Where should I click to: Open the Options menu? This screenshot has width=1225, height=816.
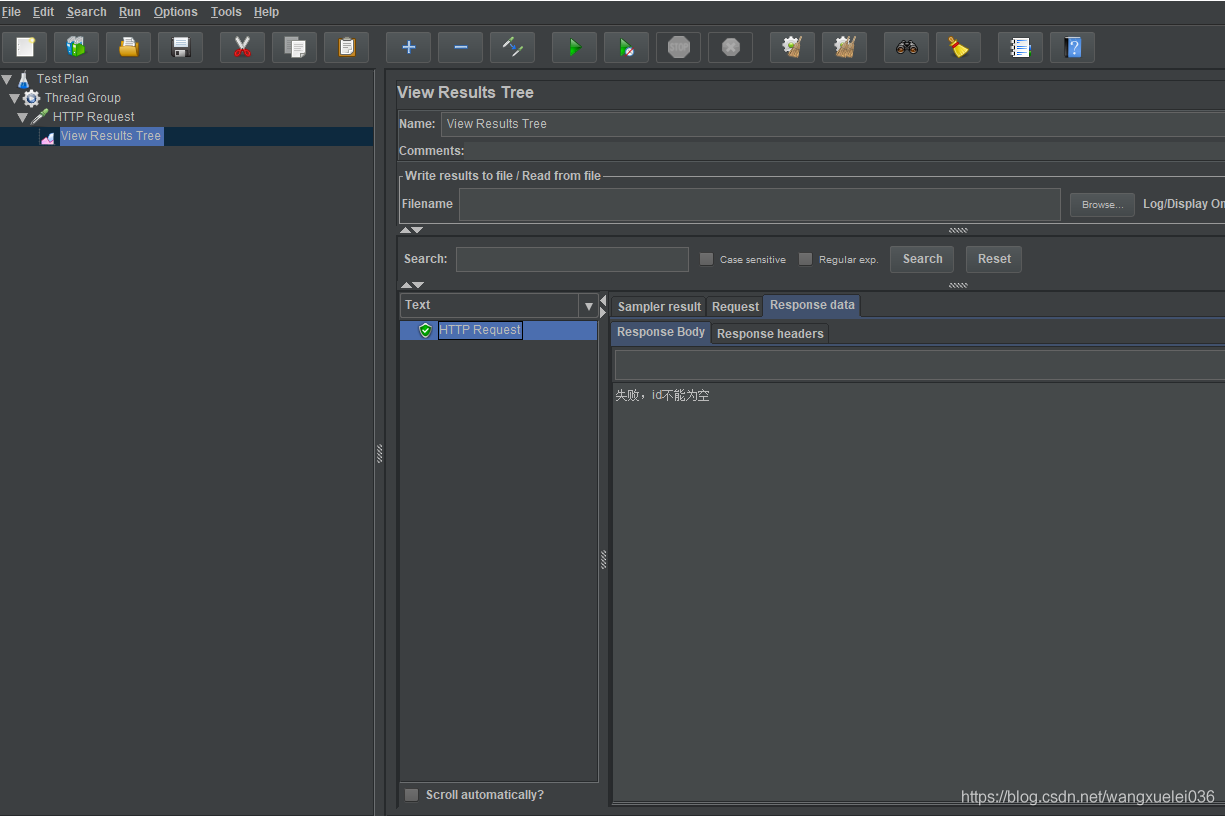click(175, 12)
